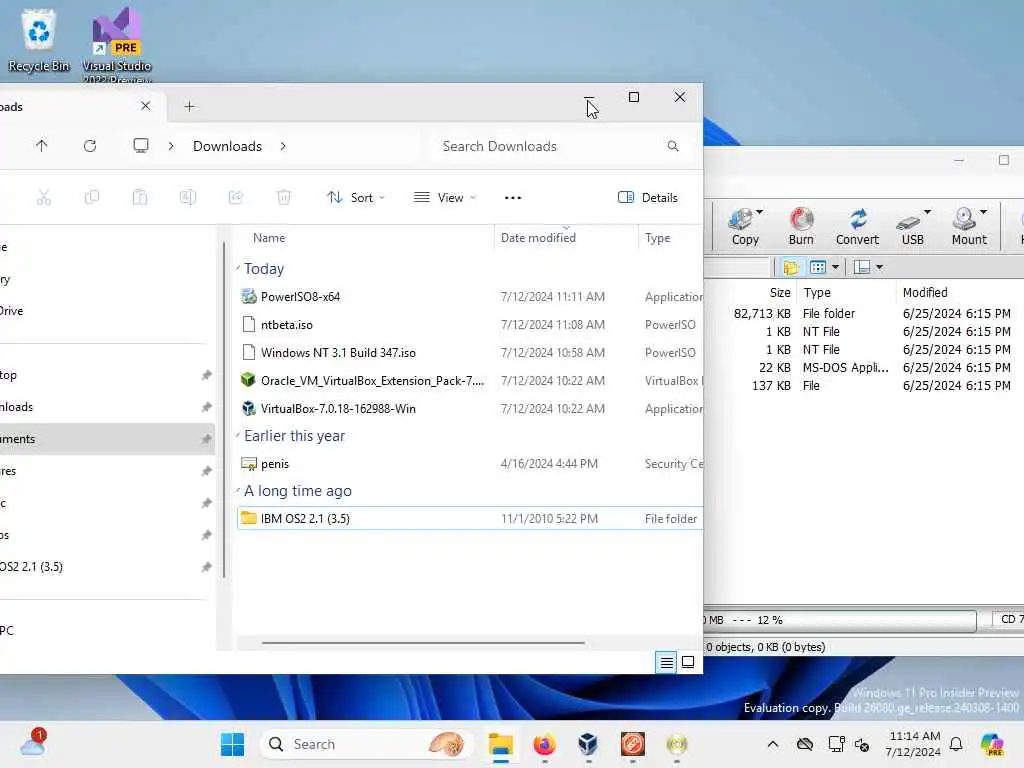The width and height of the screenshot is (1024, 768).
Task: Sort files by Type column header
Action: (658, 238)
